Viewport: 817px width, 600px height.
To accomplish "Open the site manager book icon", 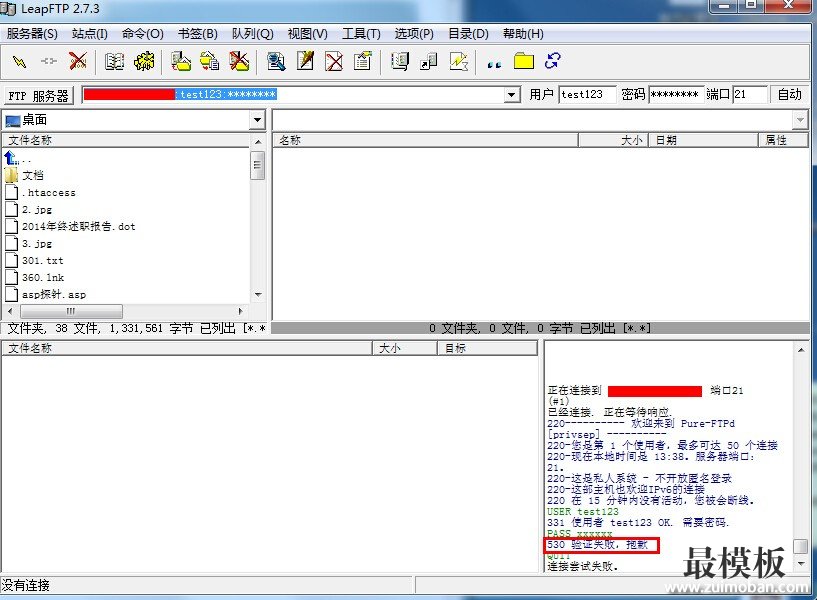I will click(114, 61).
